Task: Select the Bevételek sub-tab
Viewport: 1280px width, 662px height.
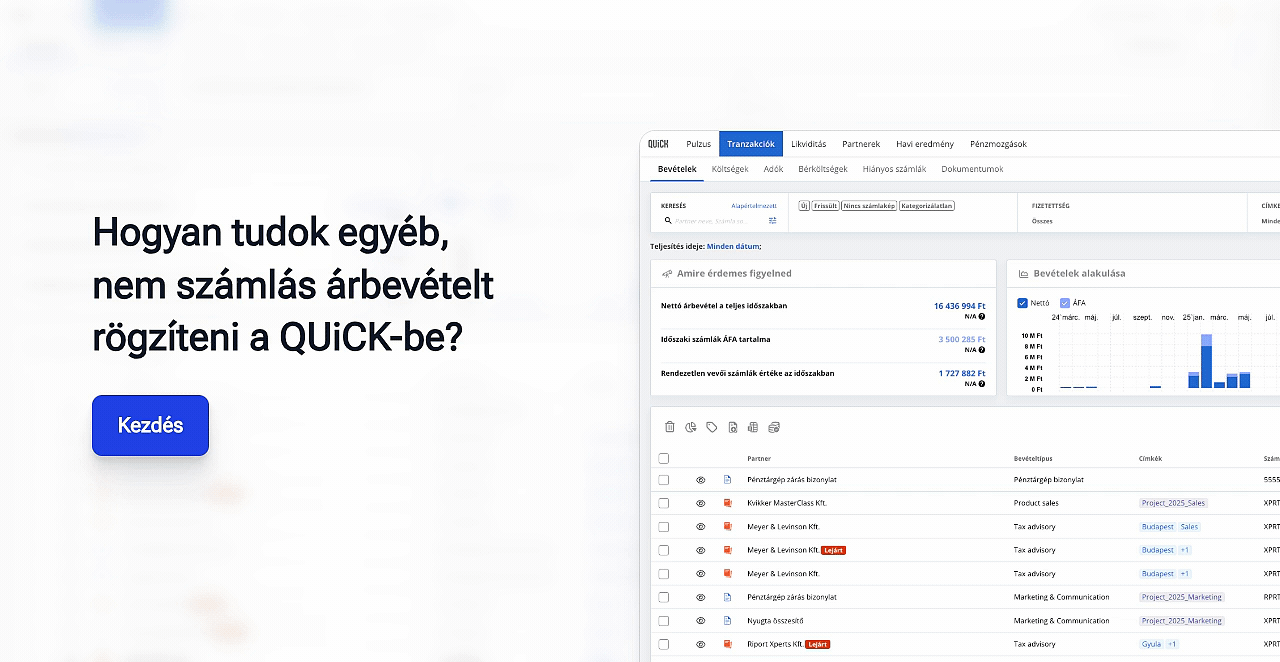Action: point(677,169)
